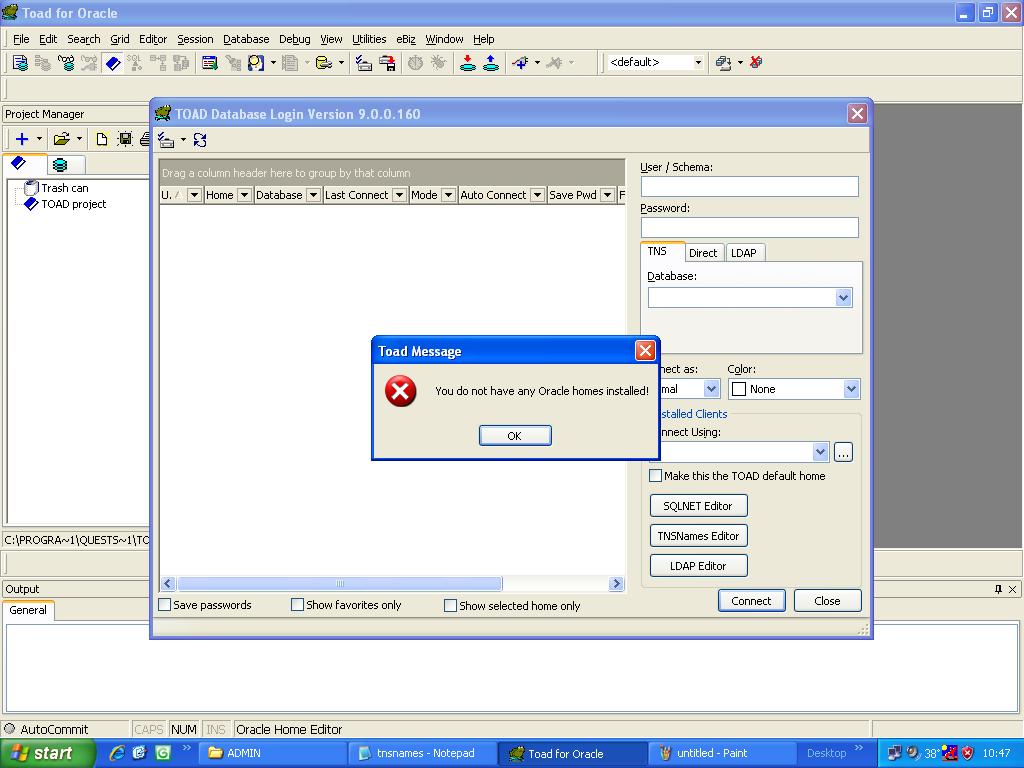Check Show selected home only
This screenshot has height=768, width=1024.
pos(450,605)
